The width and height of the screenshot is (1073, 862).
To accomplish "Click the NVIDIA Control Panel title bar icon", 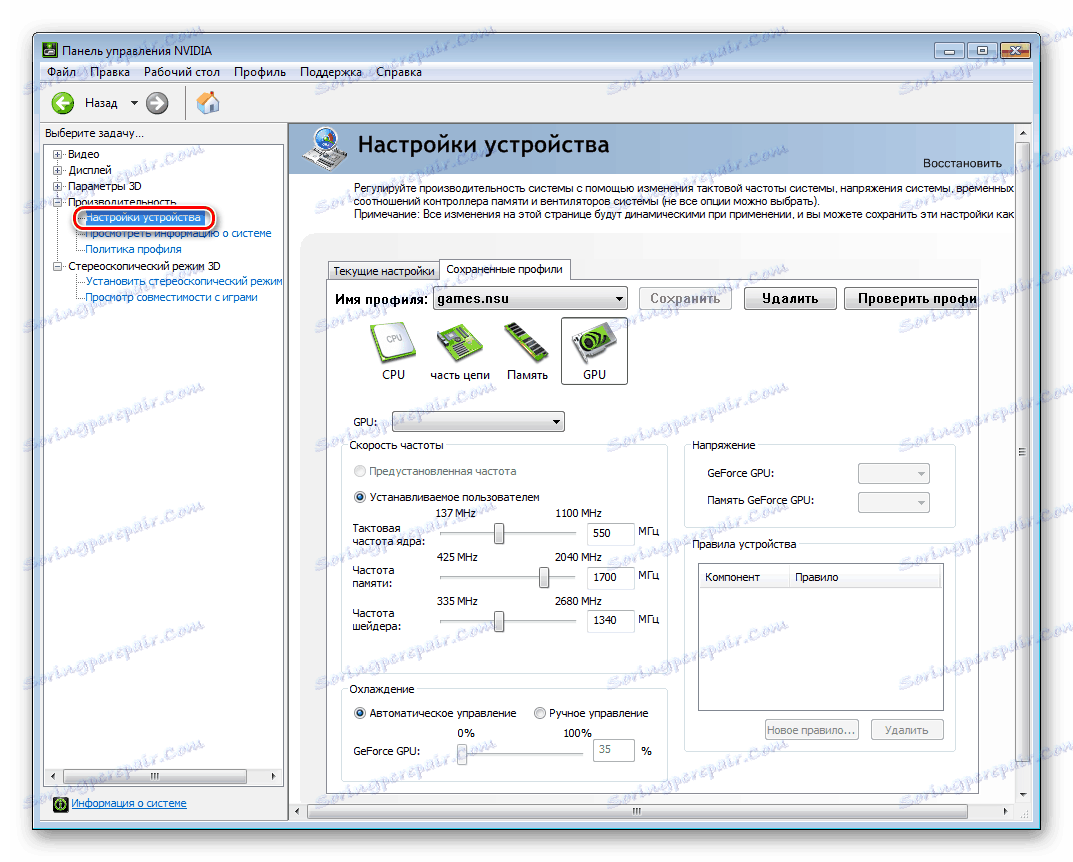I will 50,50.
